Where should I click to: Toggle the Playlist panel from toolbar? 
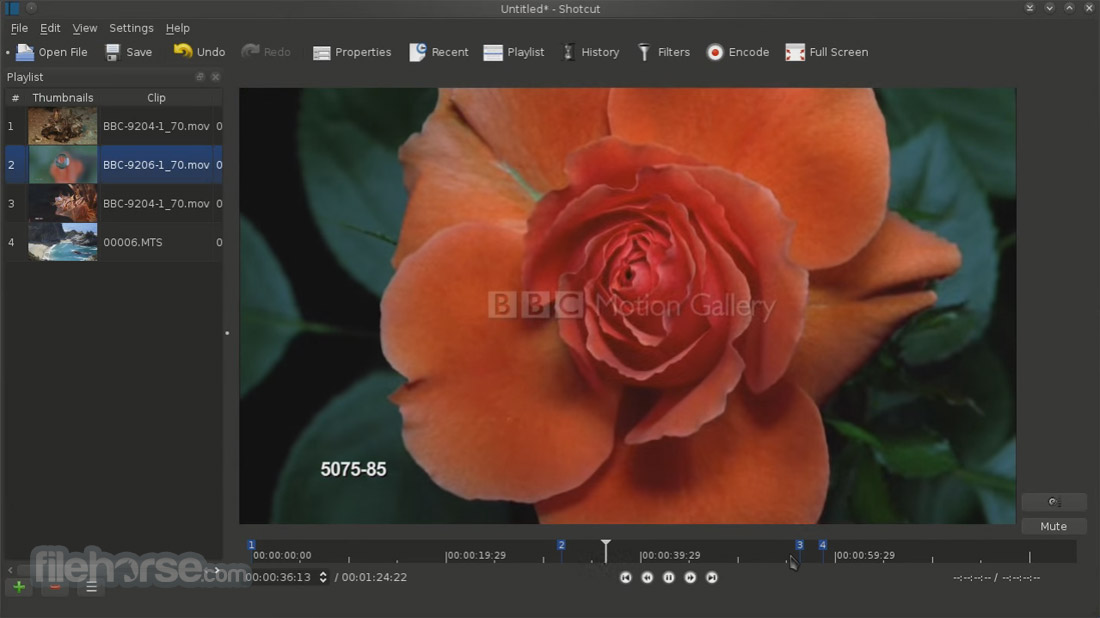[x=514, y=52]
